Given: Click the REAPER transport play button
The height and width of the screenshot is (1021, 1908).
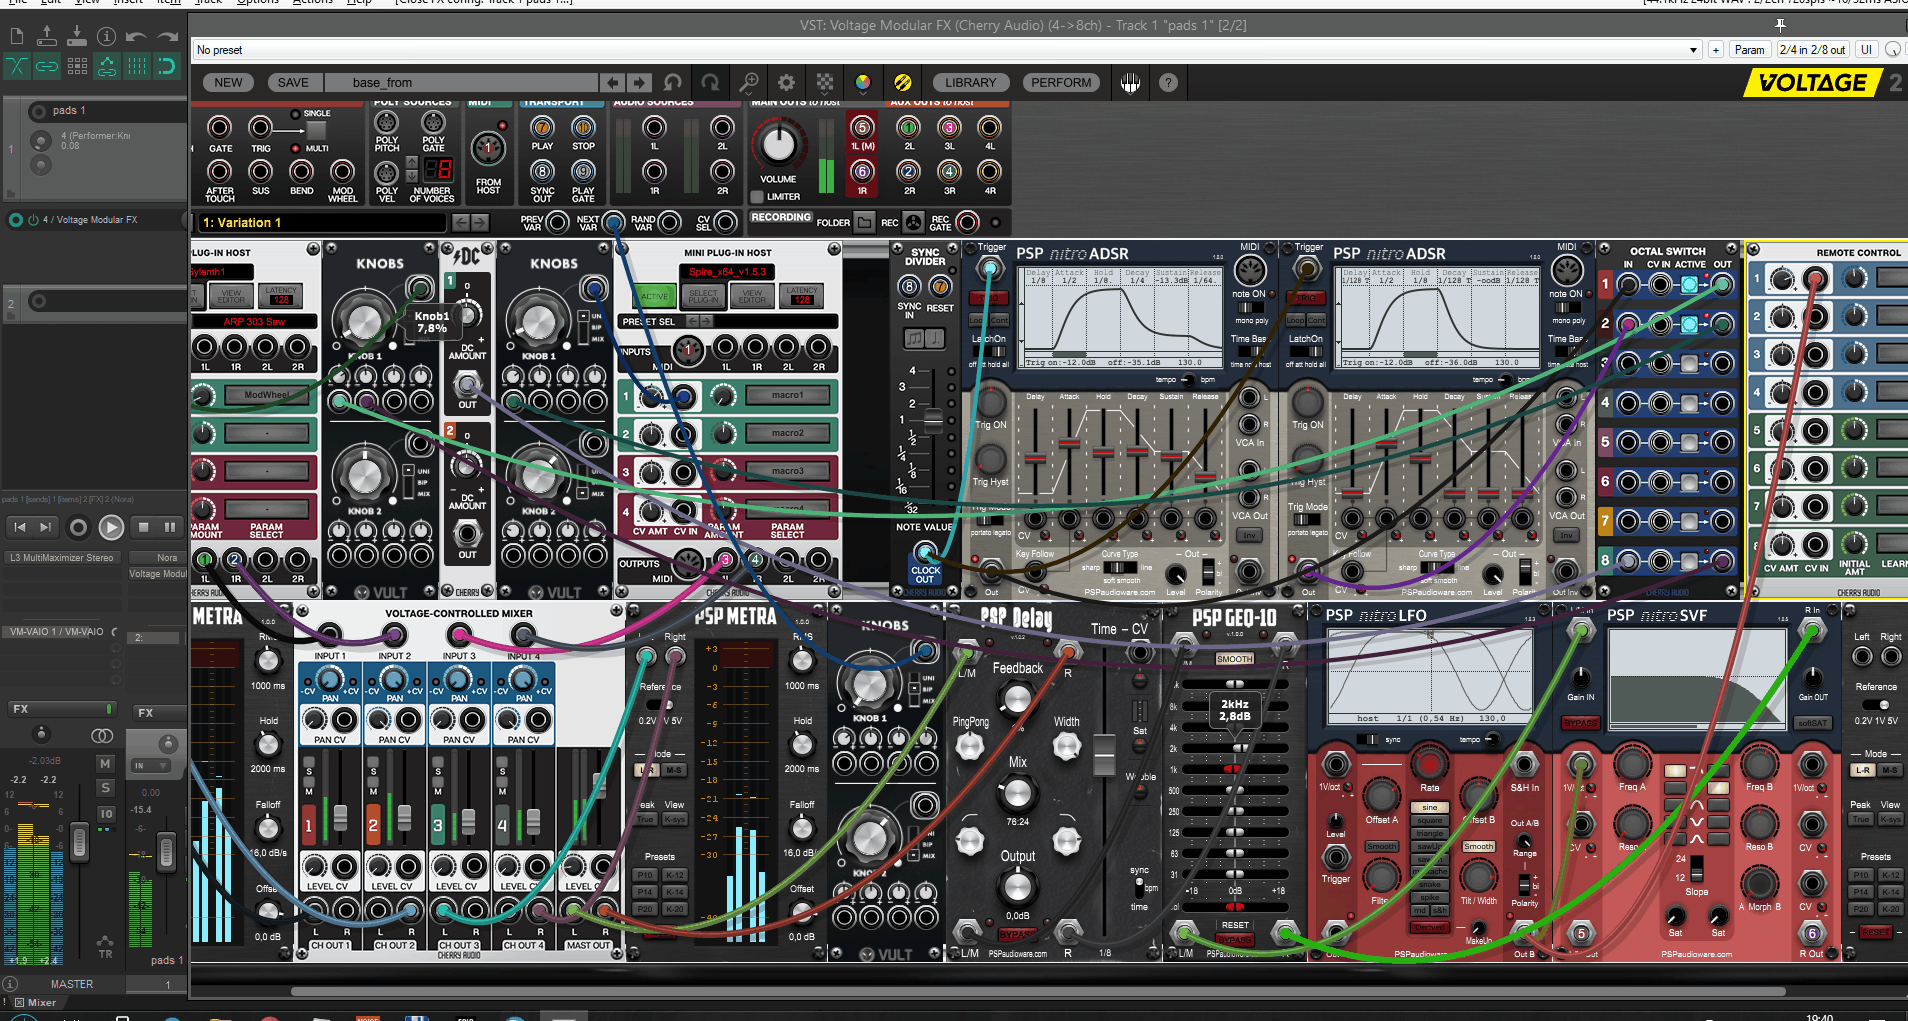Looking at the screenshot, I should tap(111, 526).
